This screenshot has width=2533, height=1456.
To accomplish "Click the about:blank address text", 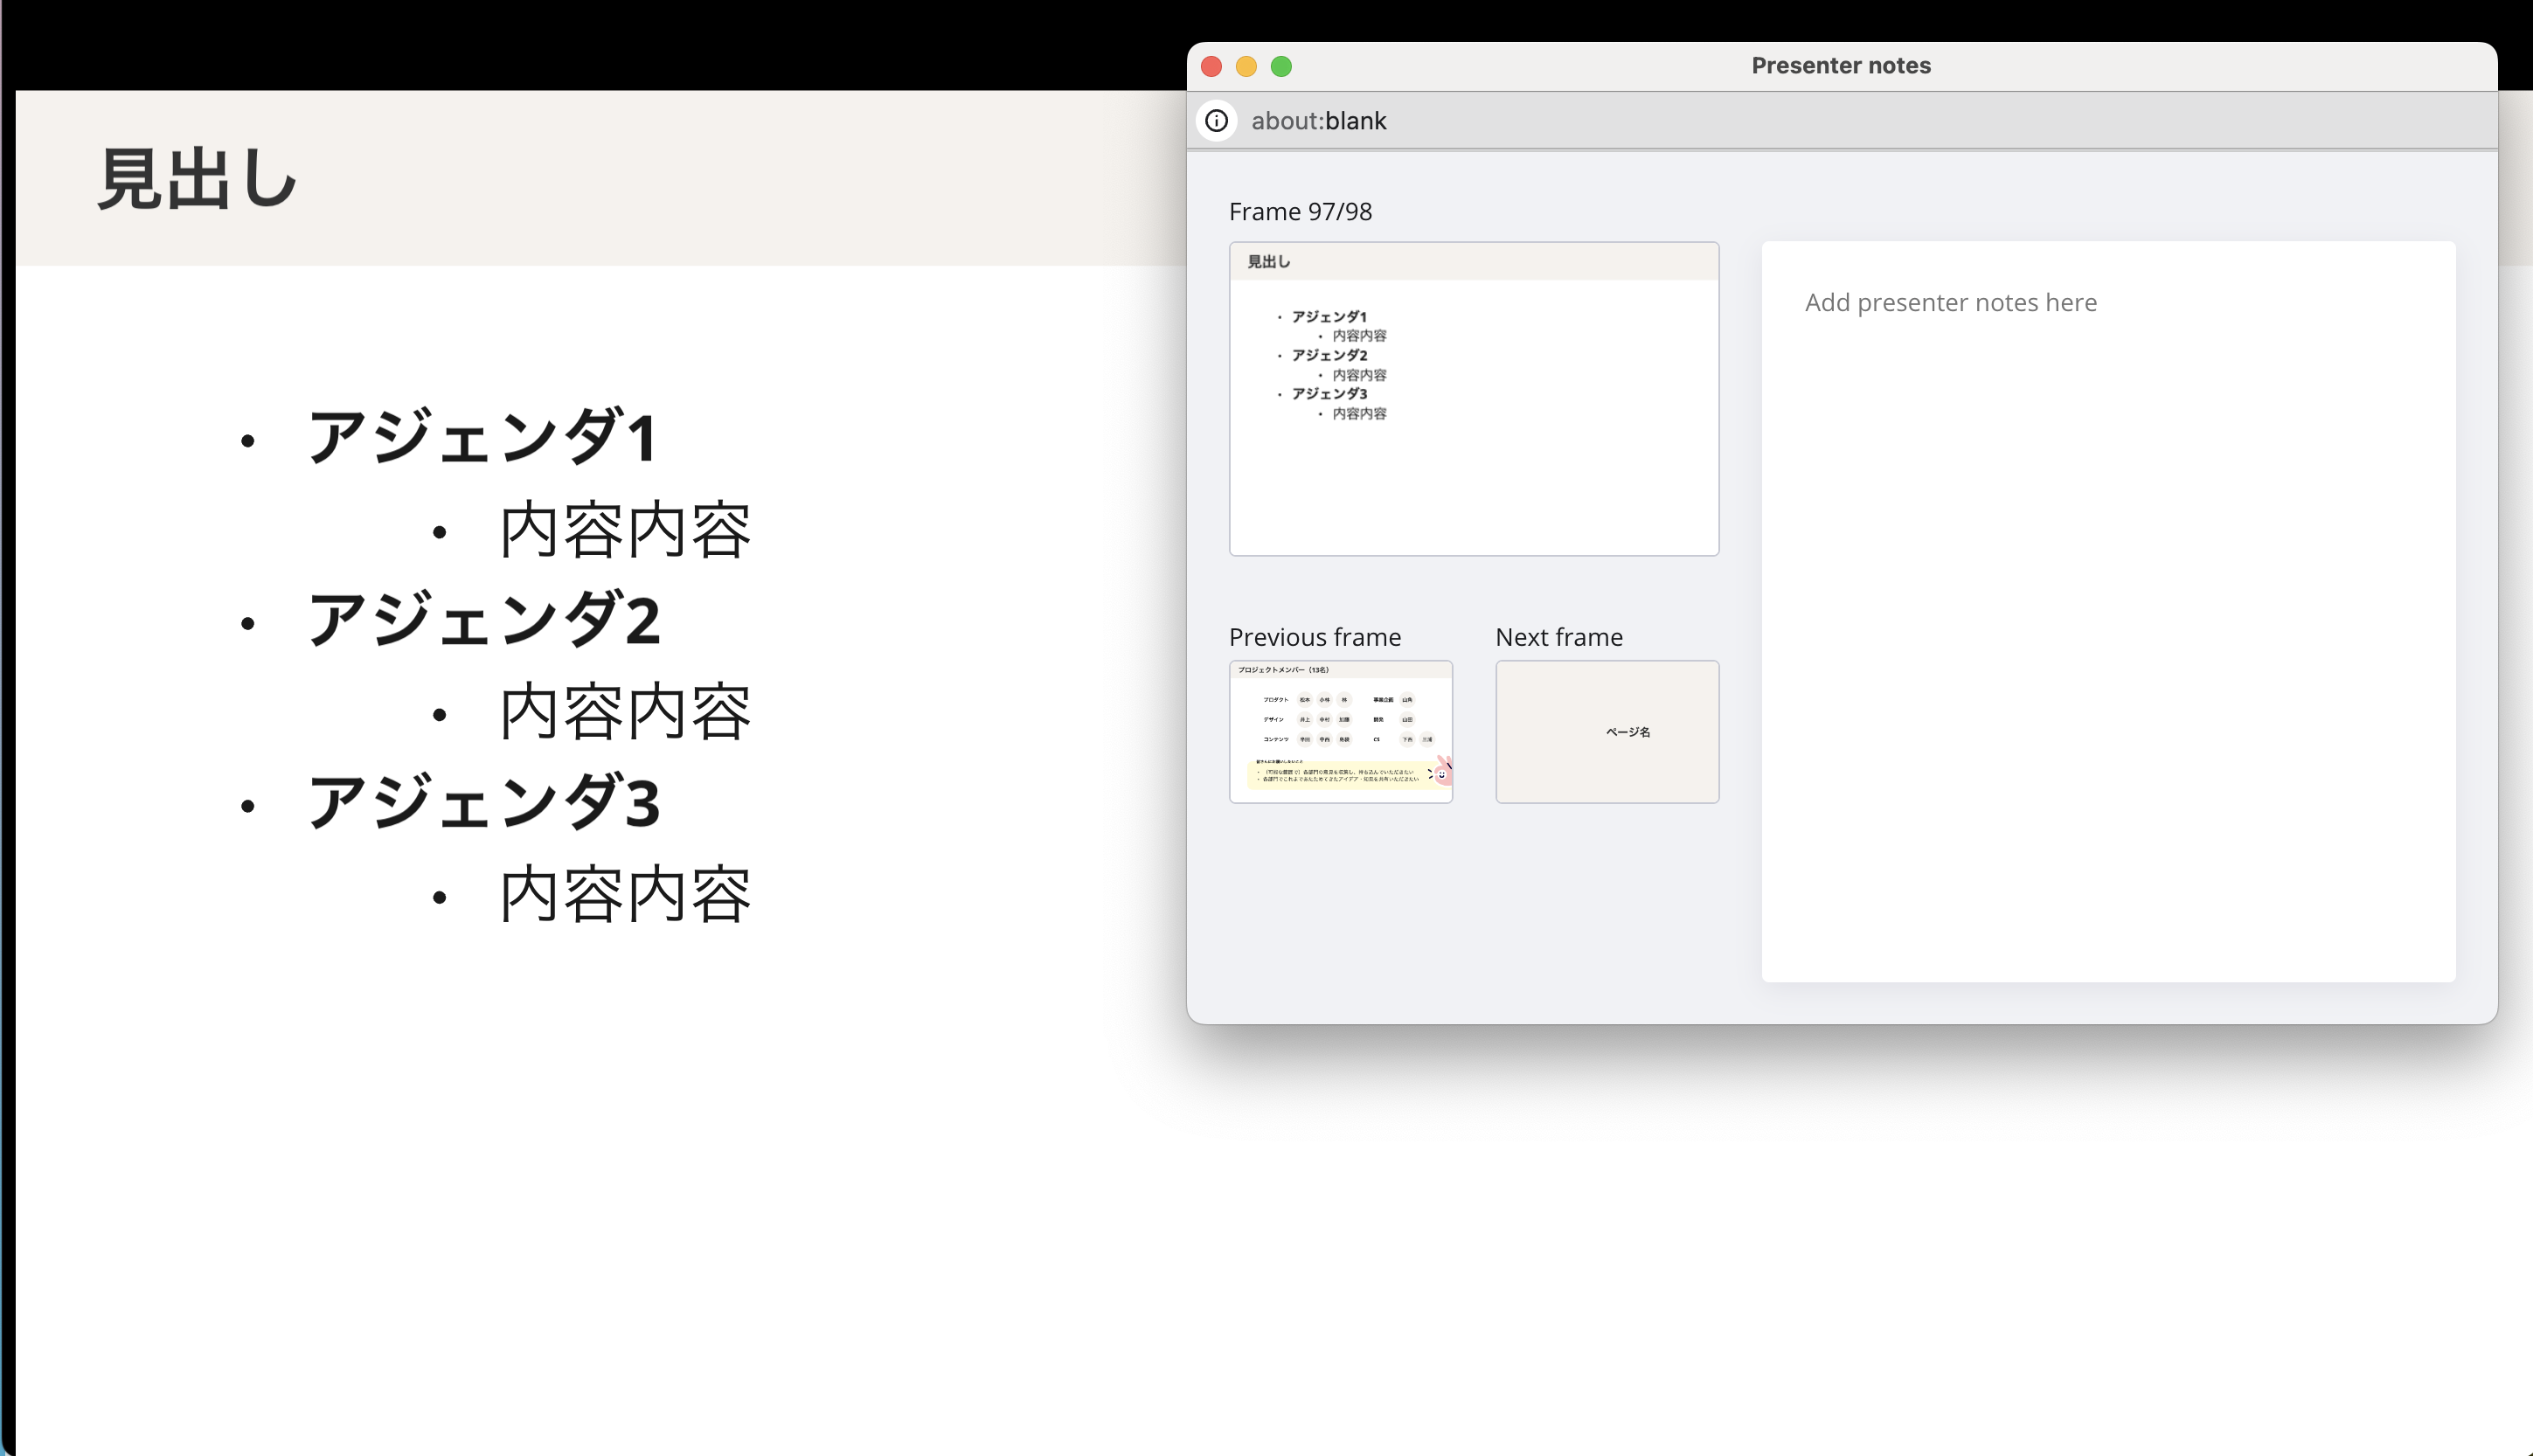I will [1318, 121].
